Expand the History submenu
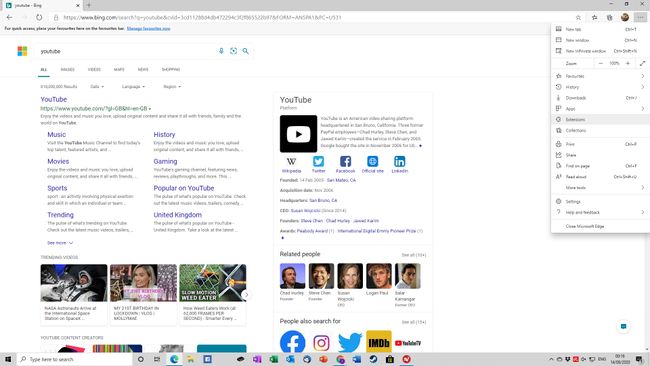Image resolution: width=650 pixels, height=366 pixels. [600, 87]
